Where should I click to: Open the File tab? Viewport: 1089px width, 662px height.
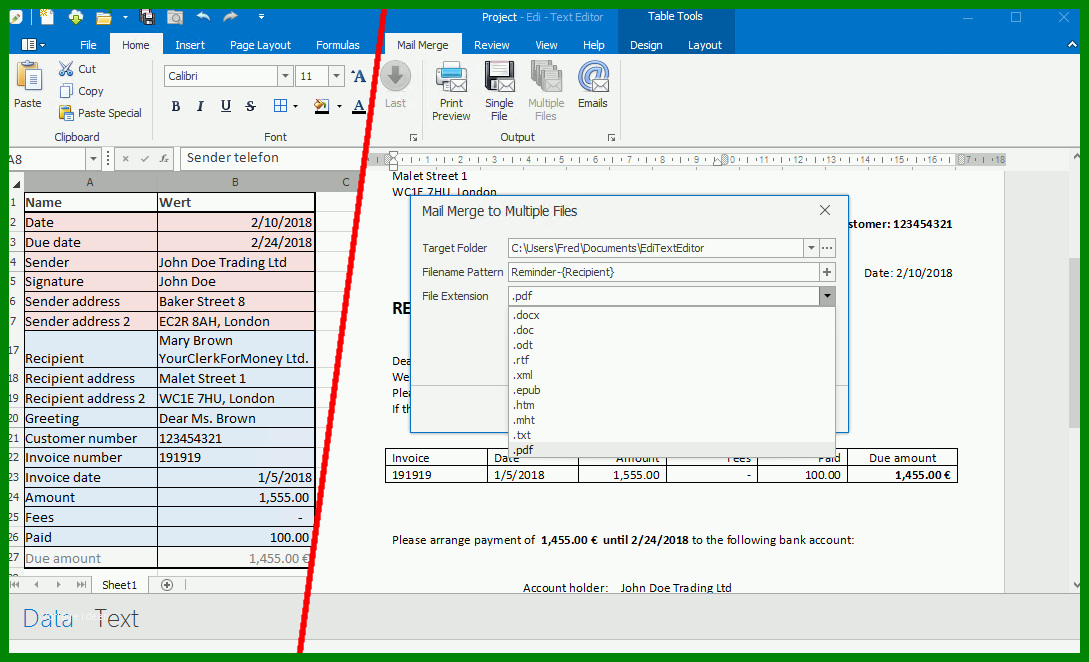(88, 44)
